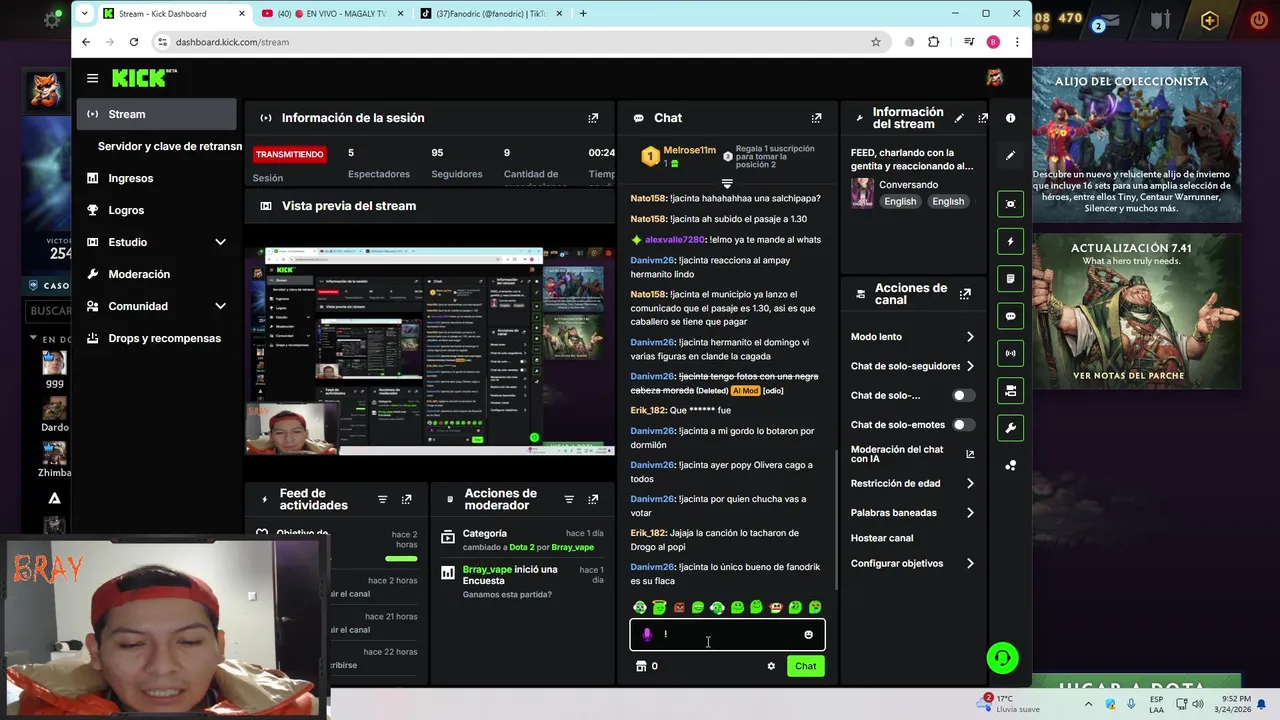This screenshot has width=1280, height=720.
Task: Click the purple microphone icon in chat box
Action: pyautogui.click(x=647, y=634)
